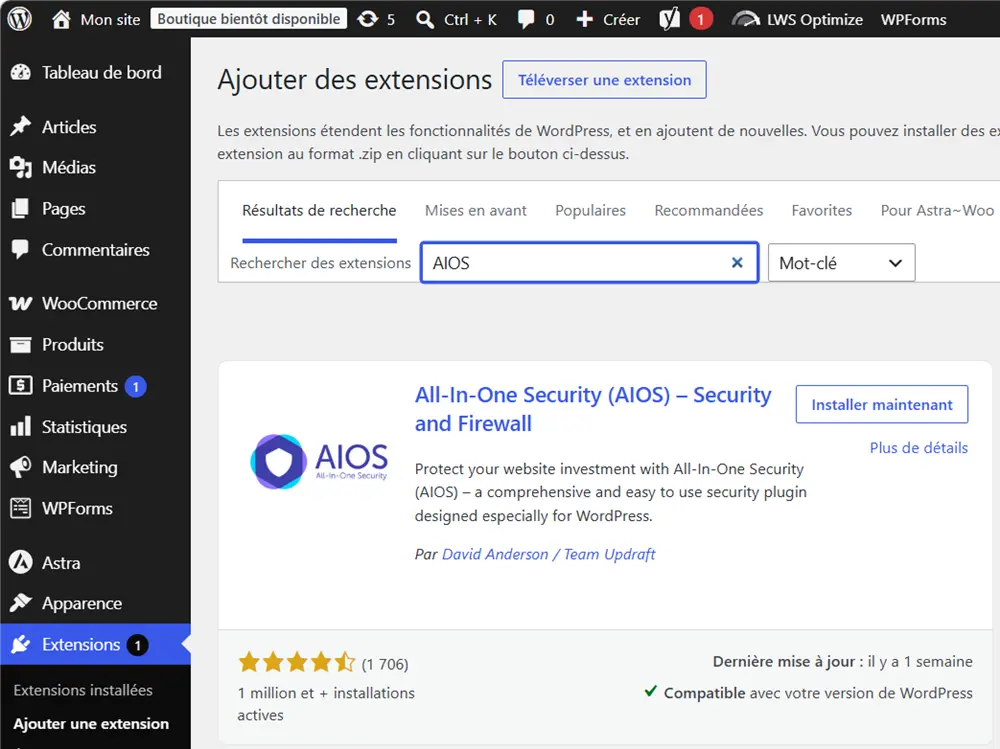1000x749 pixels.
Task: Open the comments bubble icon in the admin bar
Action: (526, 19)
